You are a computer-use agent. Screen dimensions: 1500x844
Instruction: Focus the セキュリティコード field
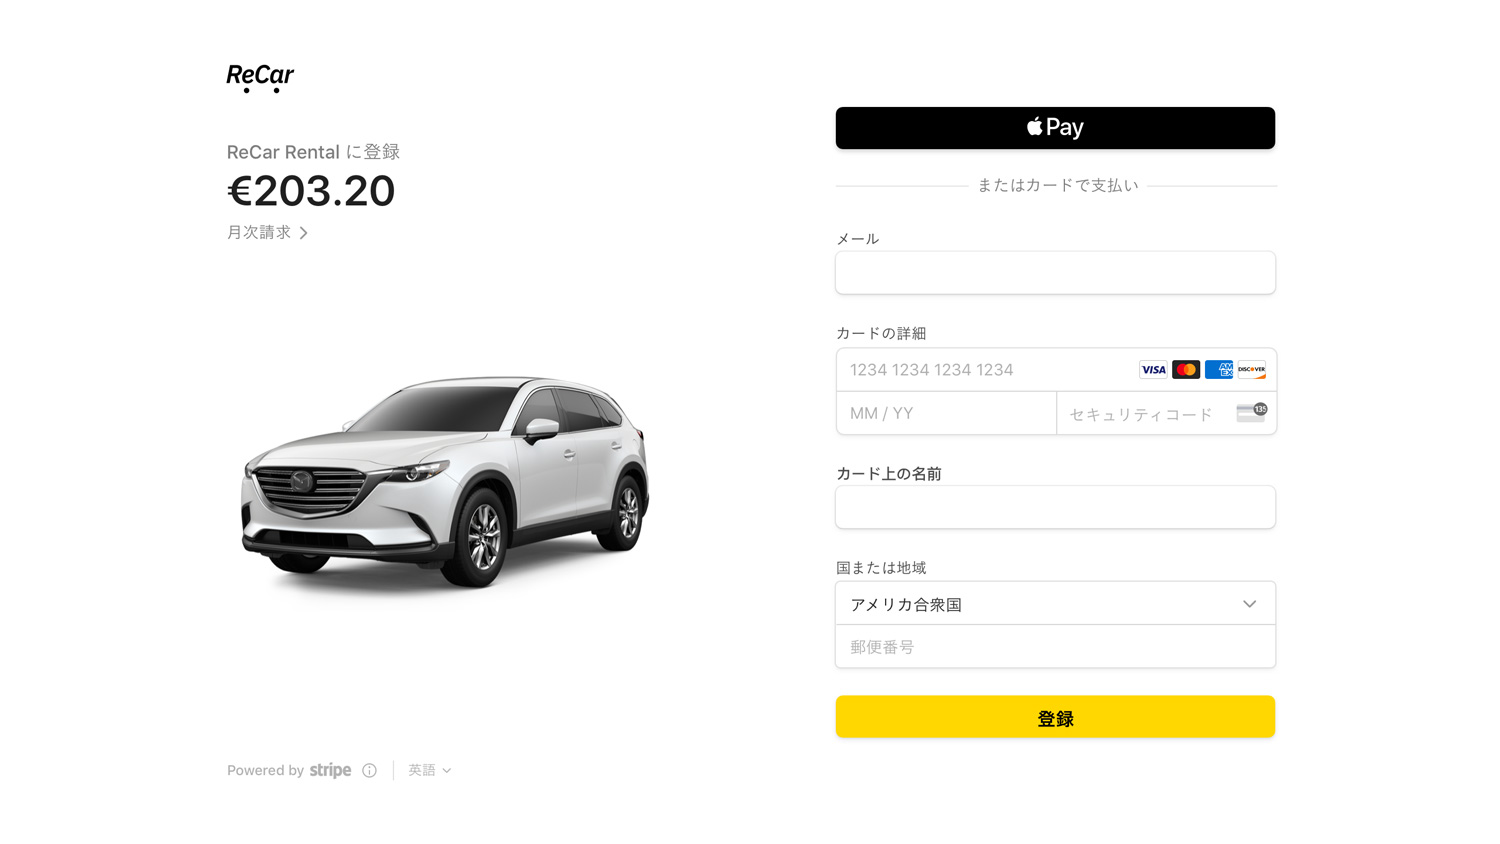(1145, 413)
